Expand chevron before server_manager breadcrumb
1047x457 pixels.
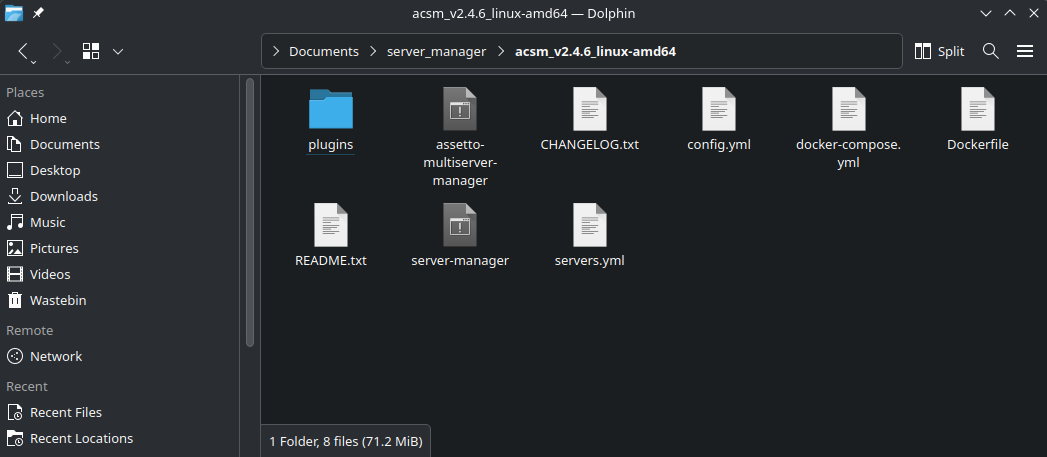click(x=373, y=51)
